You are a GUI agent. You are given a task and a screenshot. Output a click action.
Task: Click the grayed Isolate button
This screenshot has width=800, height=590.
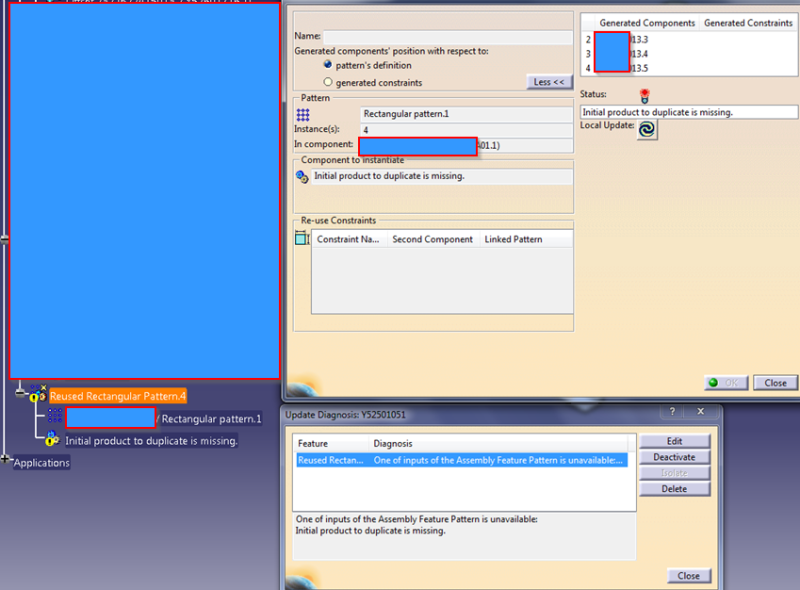pos(674,473)
